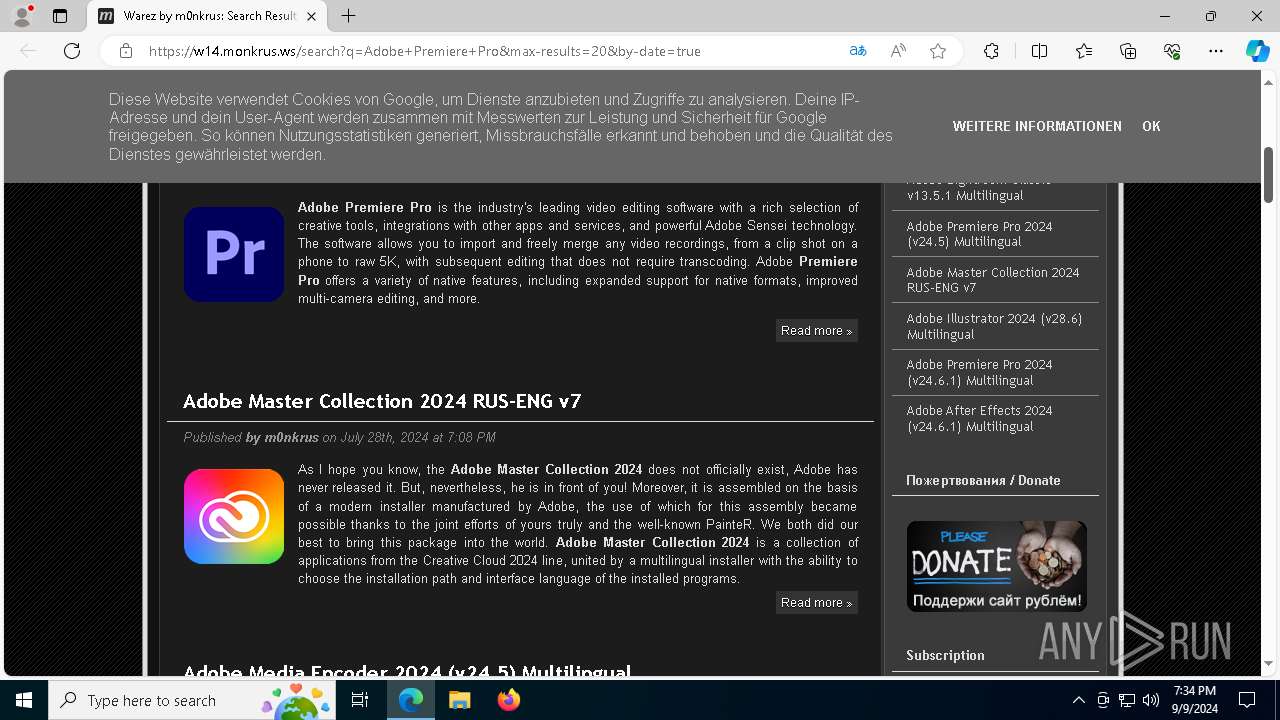Image resolution: width=1280 pixels, height=720 pixels.
Task: Toggle split screen view
Action: point(1039,51)
